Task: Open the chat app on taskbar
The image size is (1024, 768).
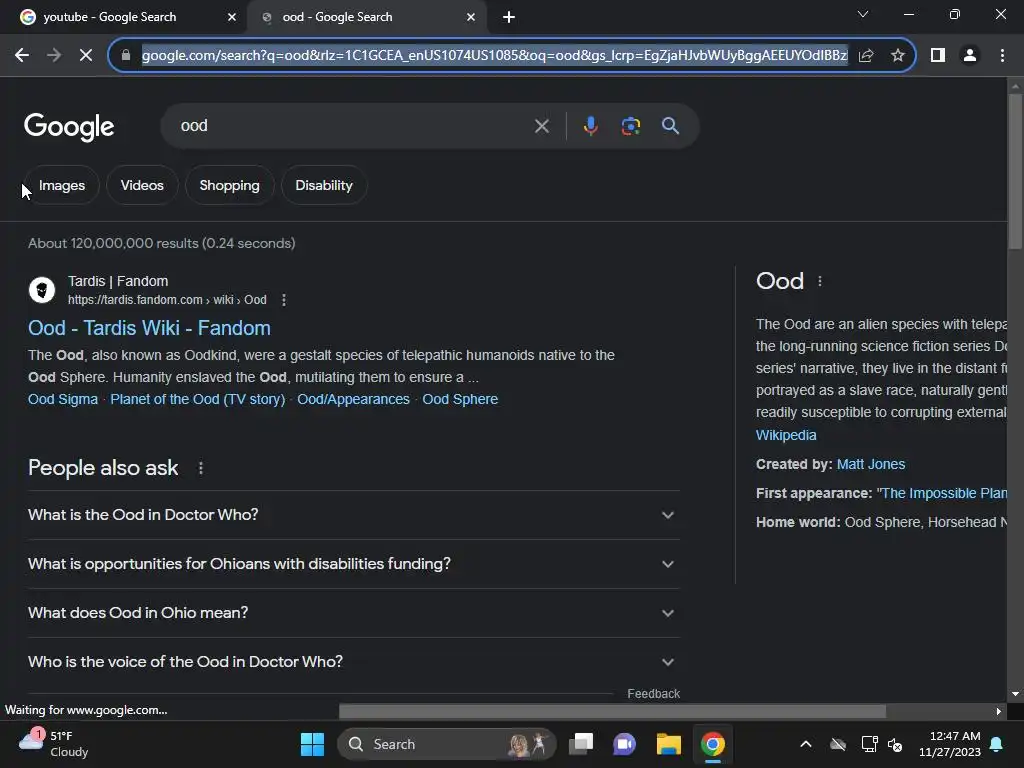Action: click(x=625, y=744)
